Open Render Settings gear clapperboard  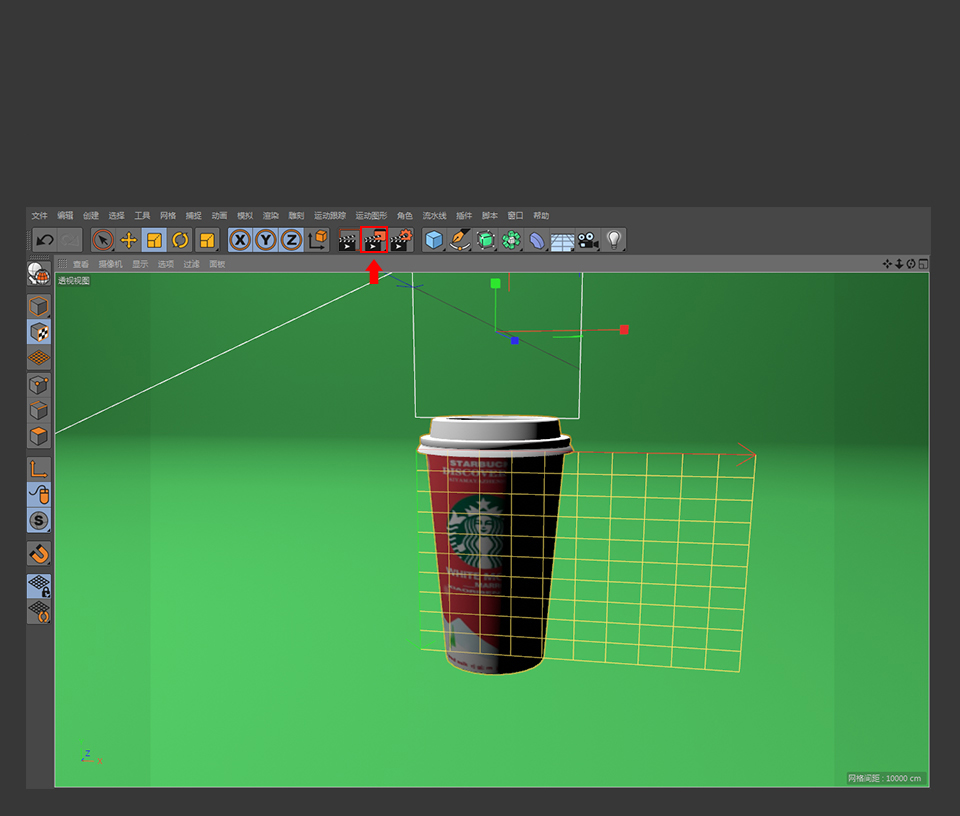pos(401,240)
